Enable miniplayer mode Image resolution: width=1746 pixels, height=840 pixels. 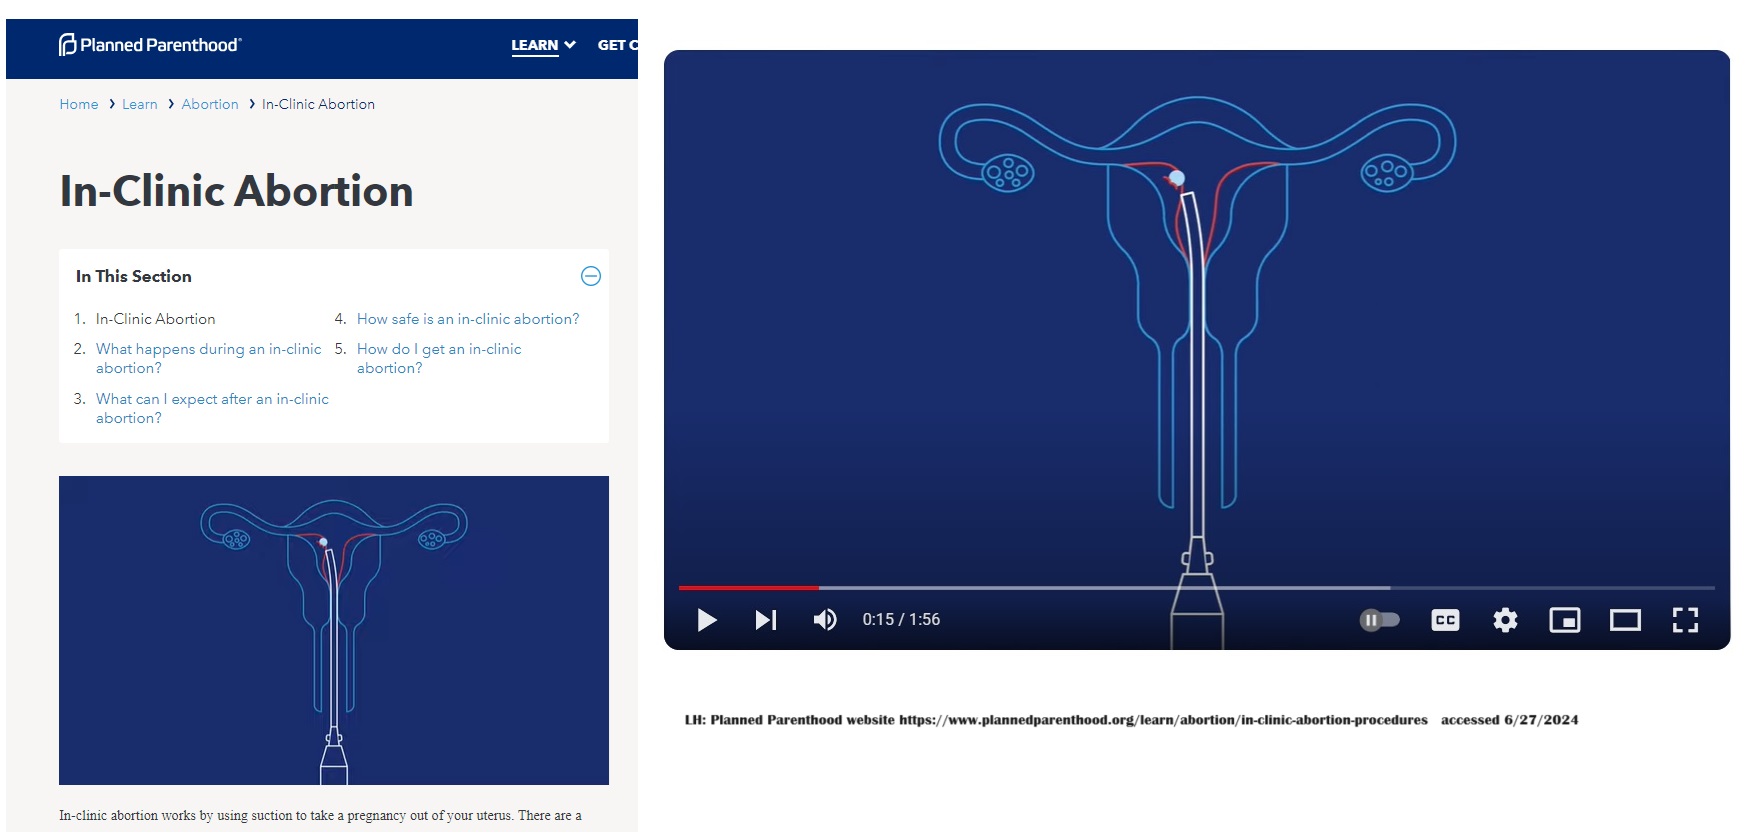[x=1565, y=620]
